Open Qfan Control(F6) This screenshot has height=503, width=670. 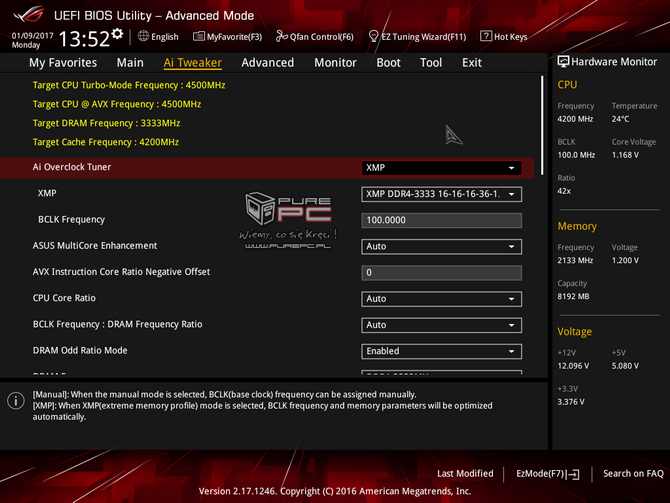[315, 37]
